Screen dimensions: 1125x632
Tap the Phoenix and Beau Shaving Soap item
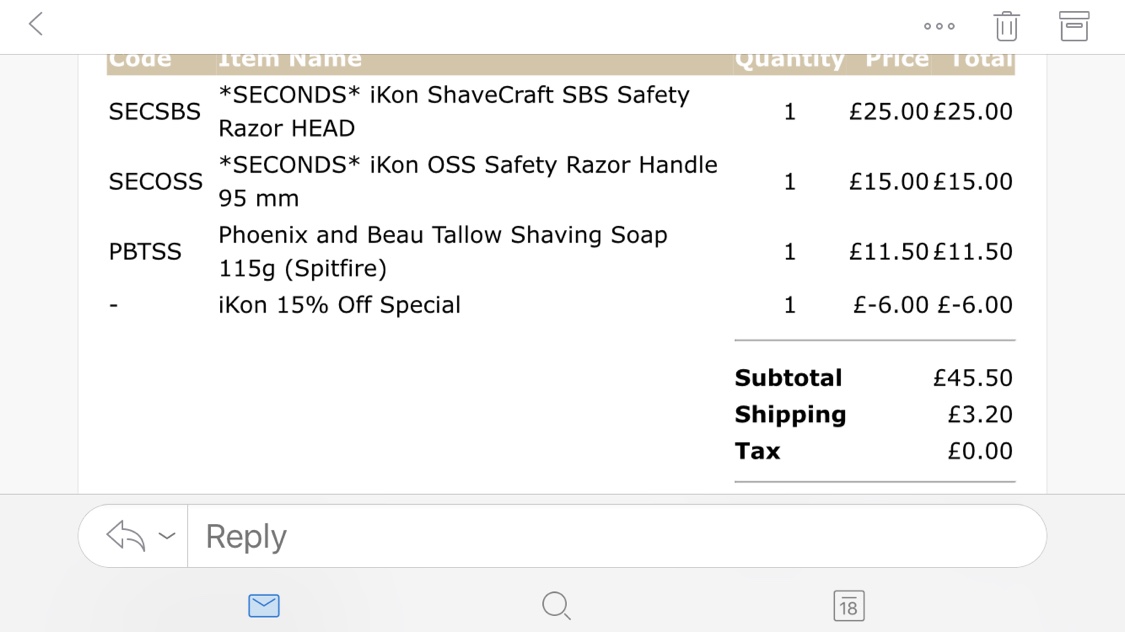443,252
